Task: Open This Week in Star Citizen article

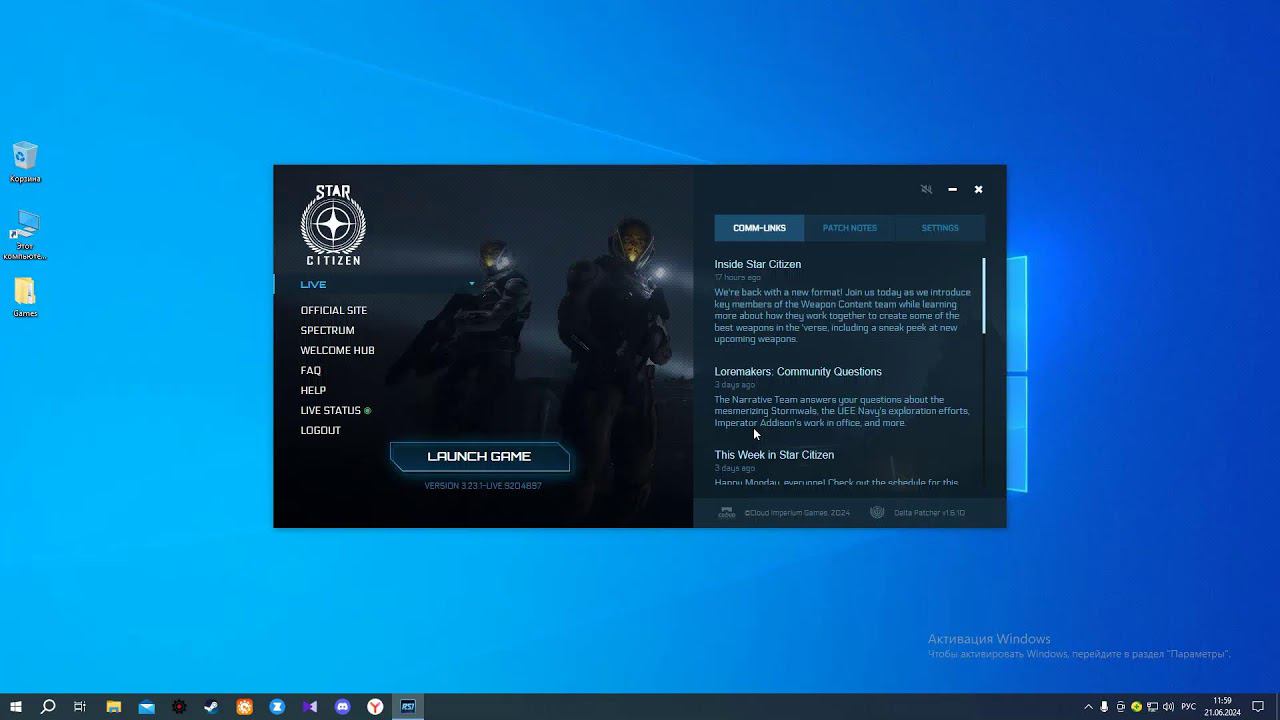Action: click(774, 454)
